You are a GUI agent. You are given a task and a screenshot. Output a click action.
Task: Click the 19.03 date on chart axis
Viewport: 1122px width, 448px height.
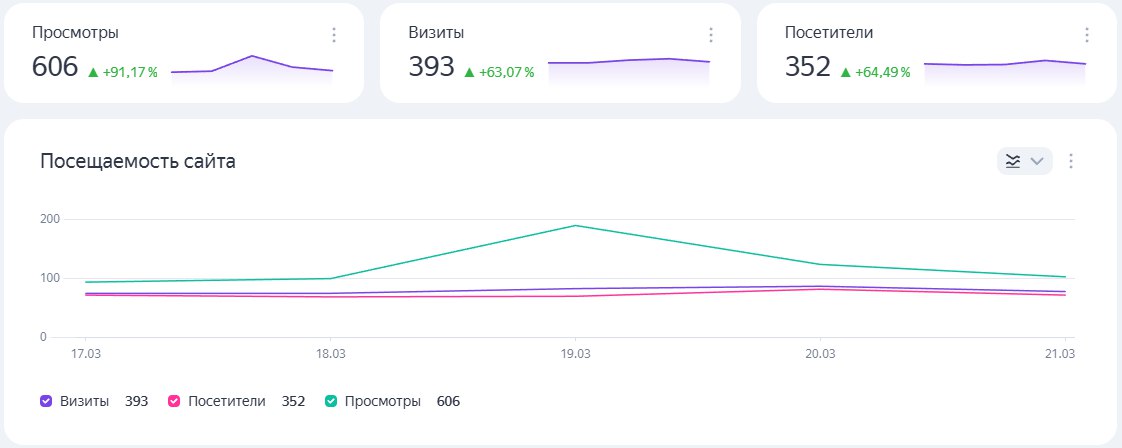click(x=575, y=353)
